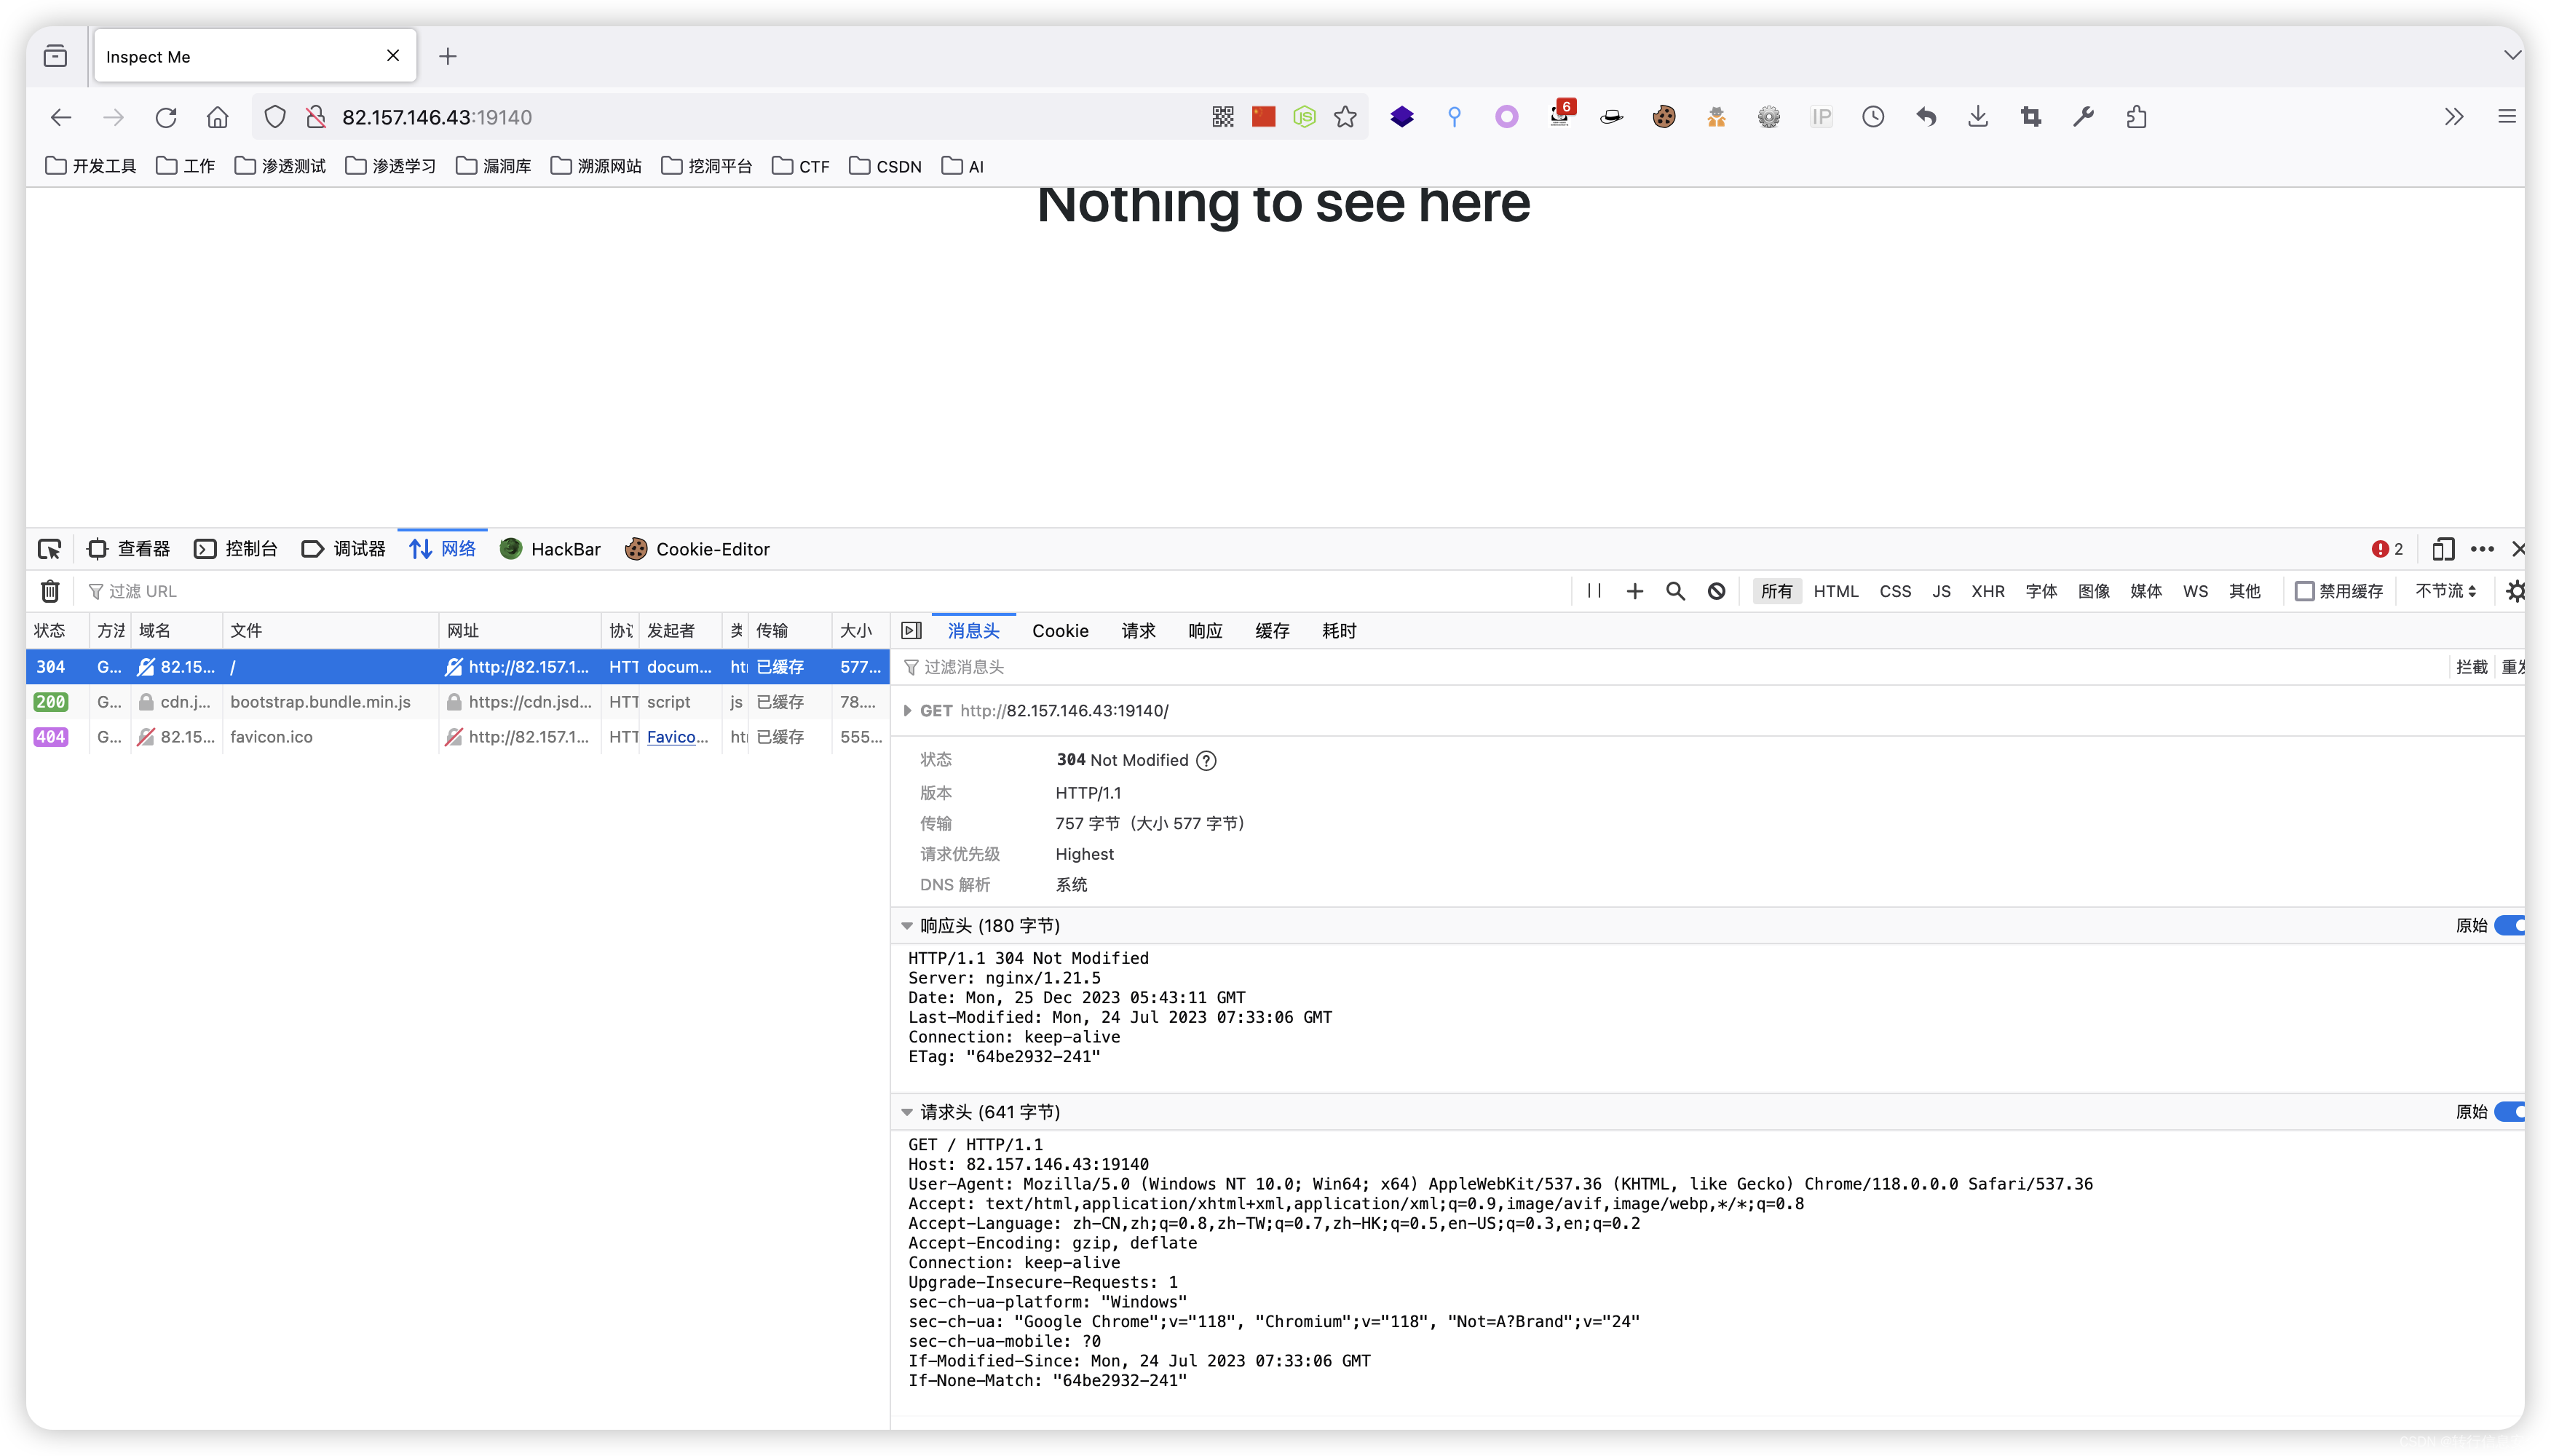Select the 所有 filter button

tap(1777, 591)
